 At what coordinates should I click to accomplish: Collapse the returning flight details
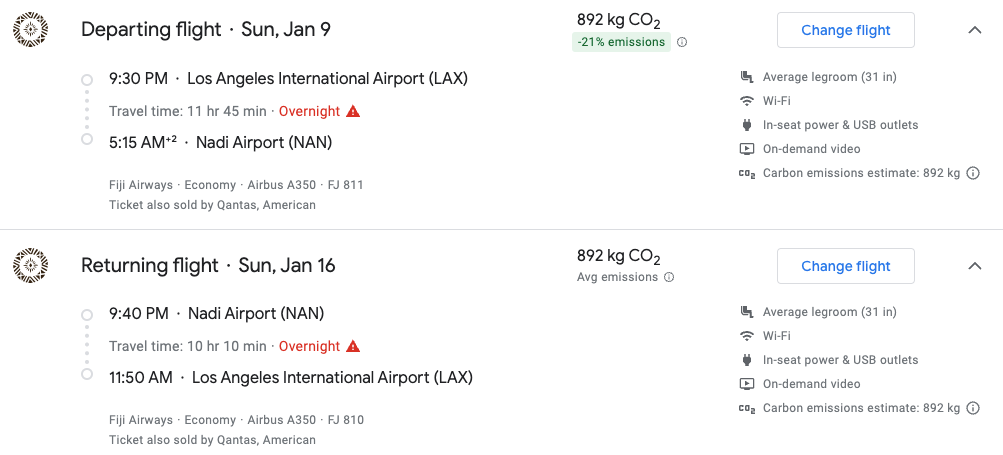point(975,266)
